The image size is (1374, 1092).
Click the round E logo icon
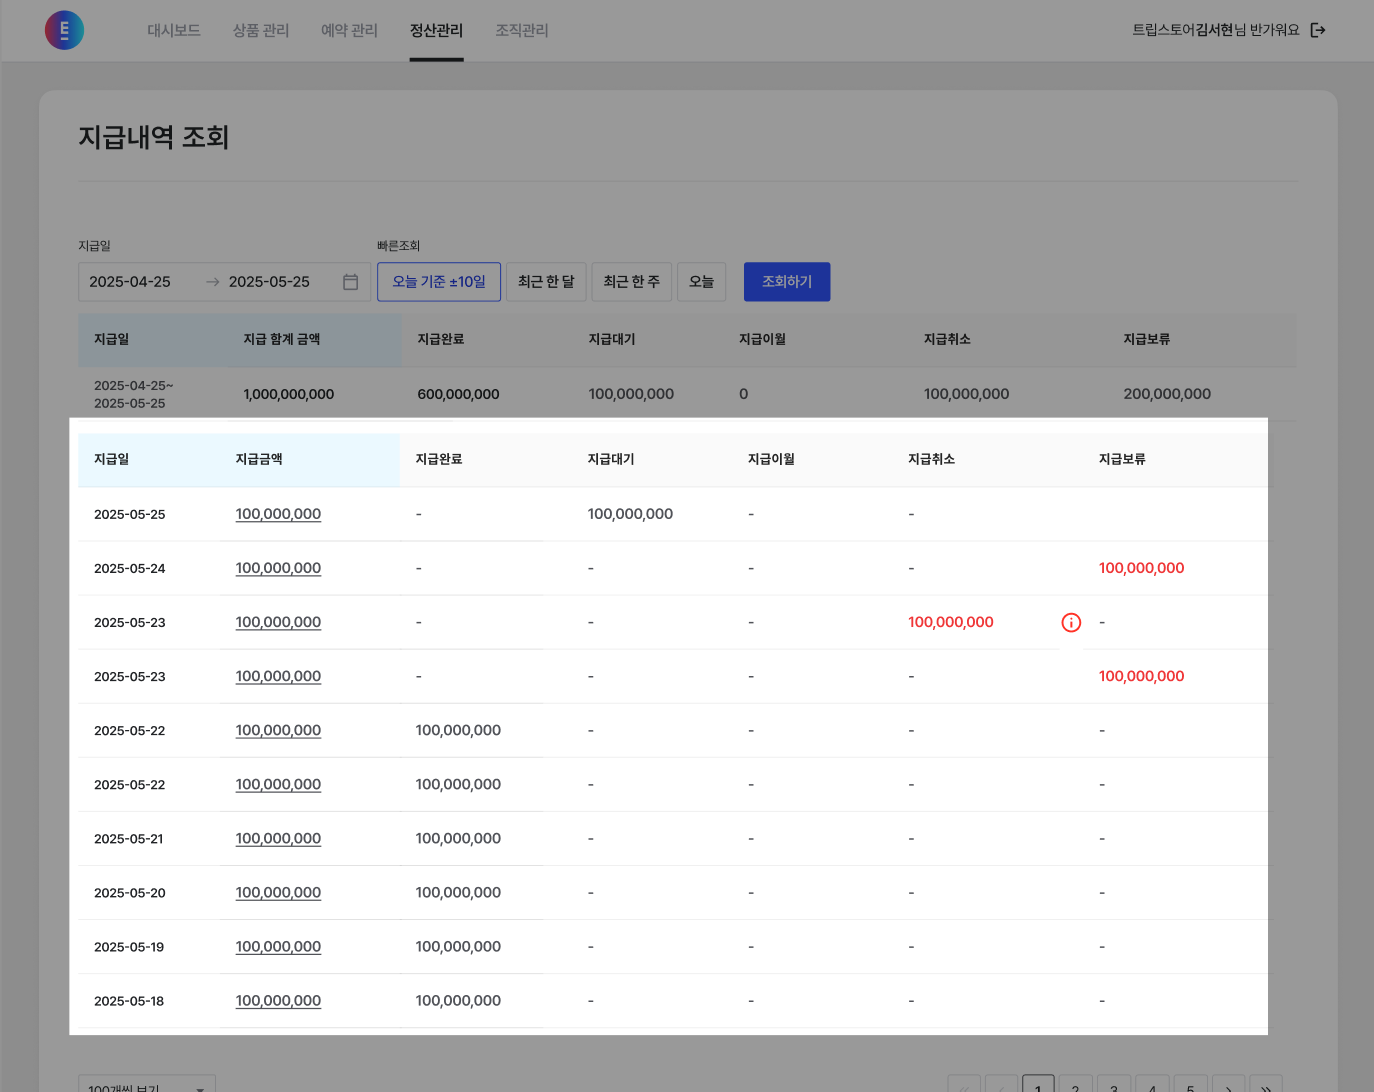coord(64,30)
